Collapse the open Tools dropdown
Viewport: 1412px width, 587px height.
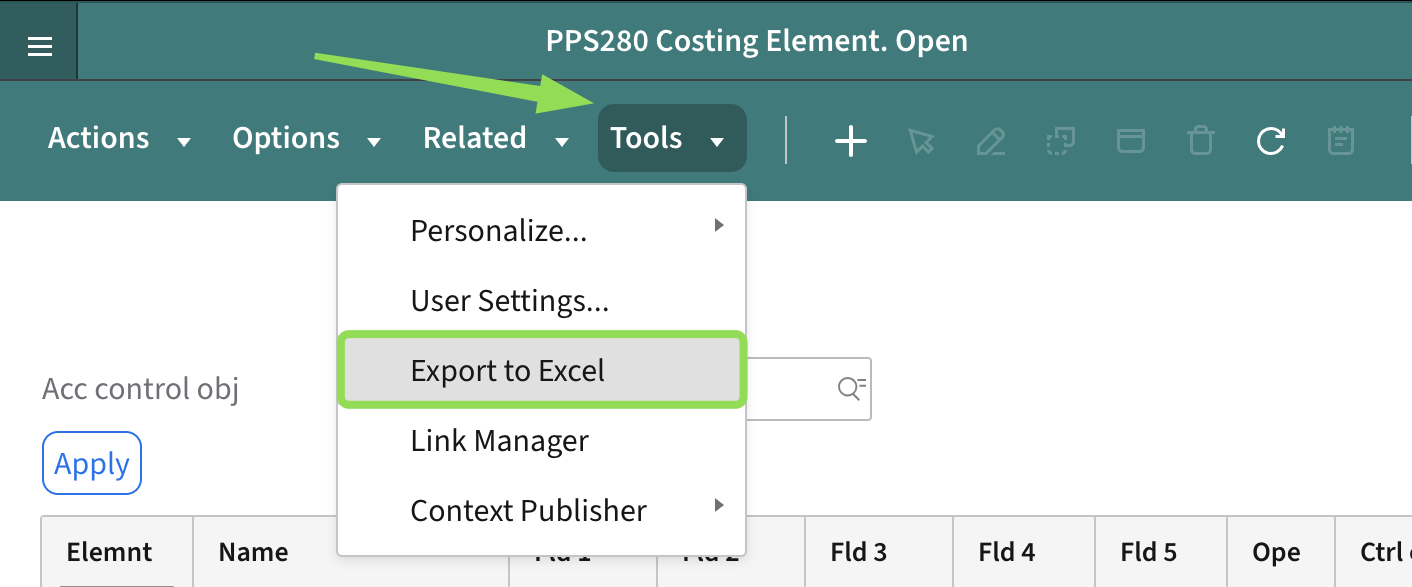coord(671,138)
